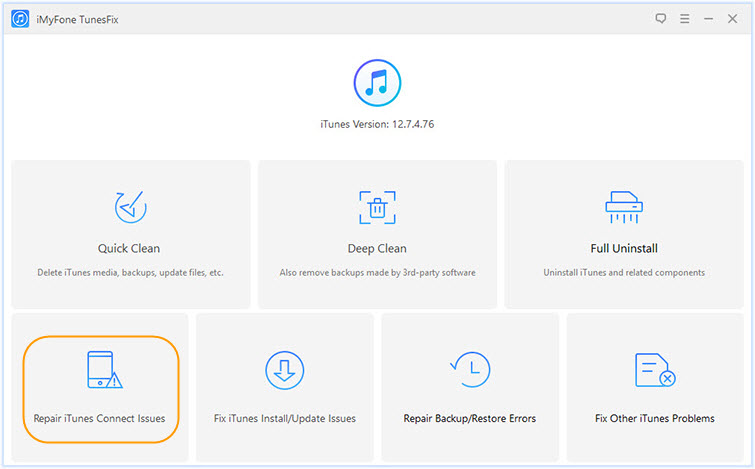Click the device warning icon for connect issues
The width and height of the screenshot is (755, 469).
(x=104, y=370)
